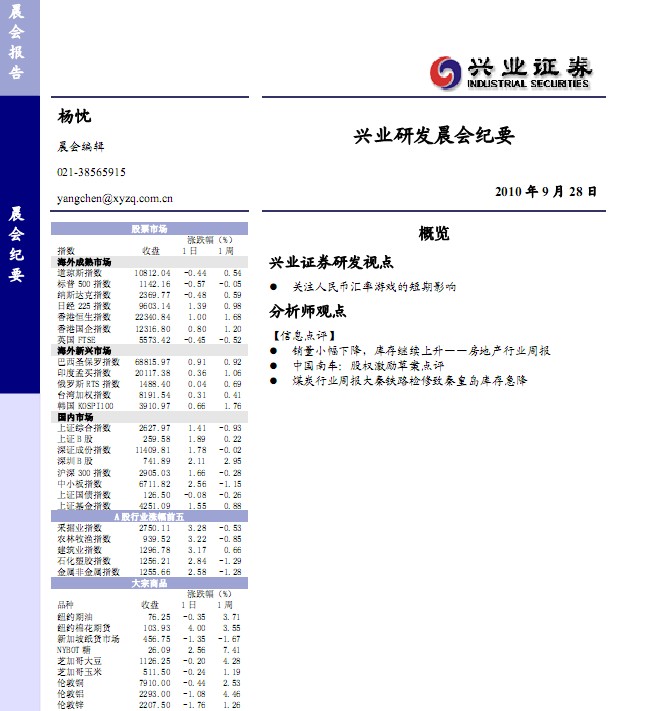Select the 煤炭行业周报 bullet line
This screenshot has width=646, height=711.
410,380
